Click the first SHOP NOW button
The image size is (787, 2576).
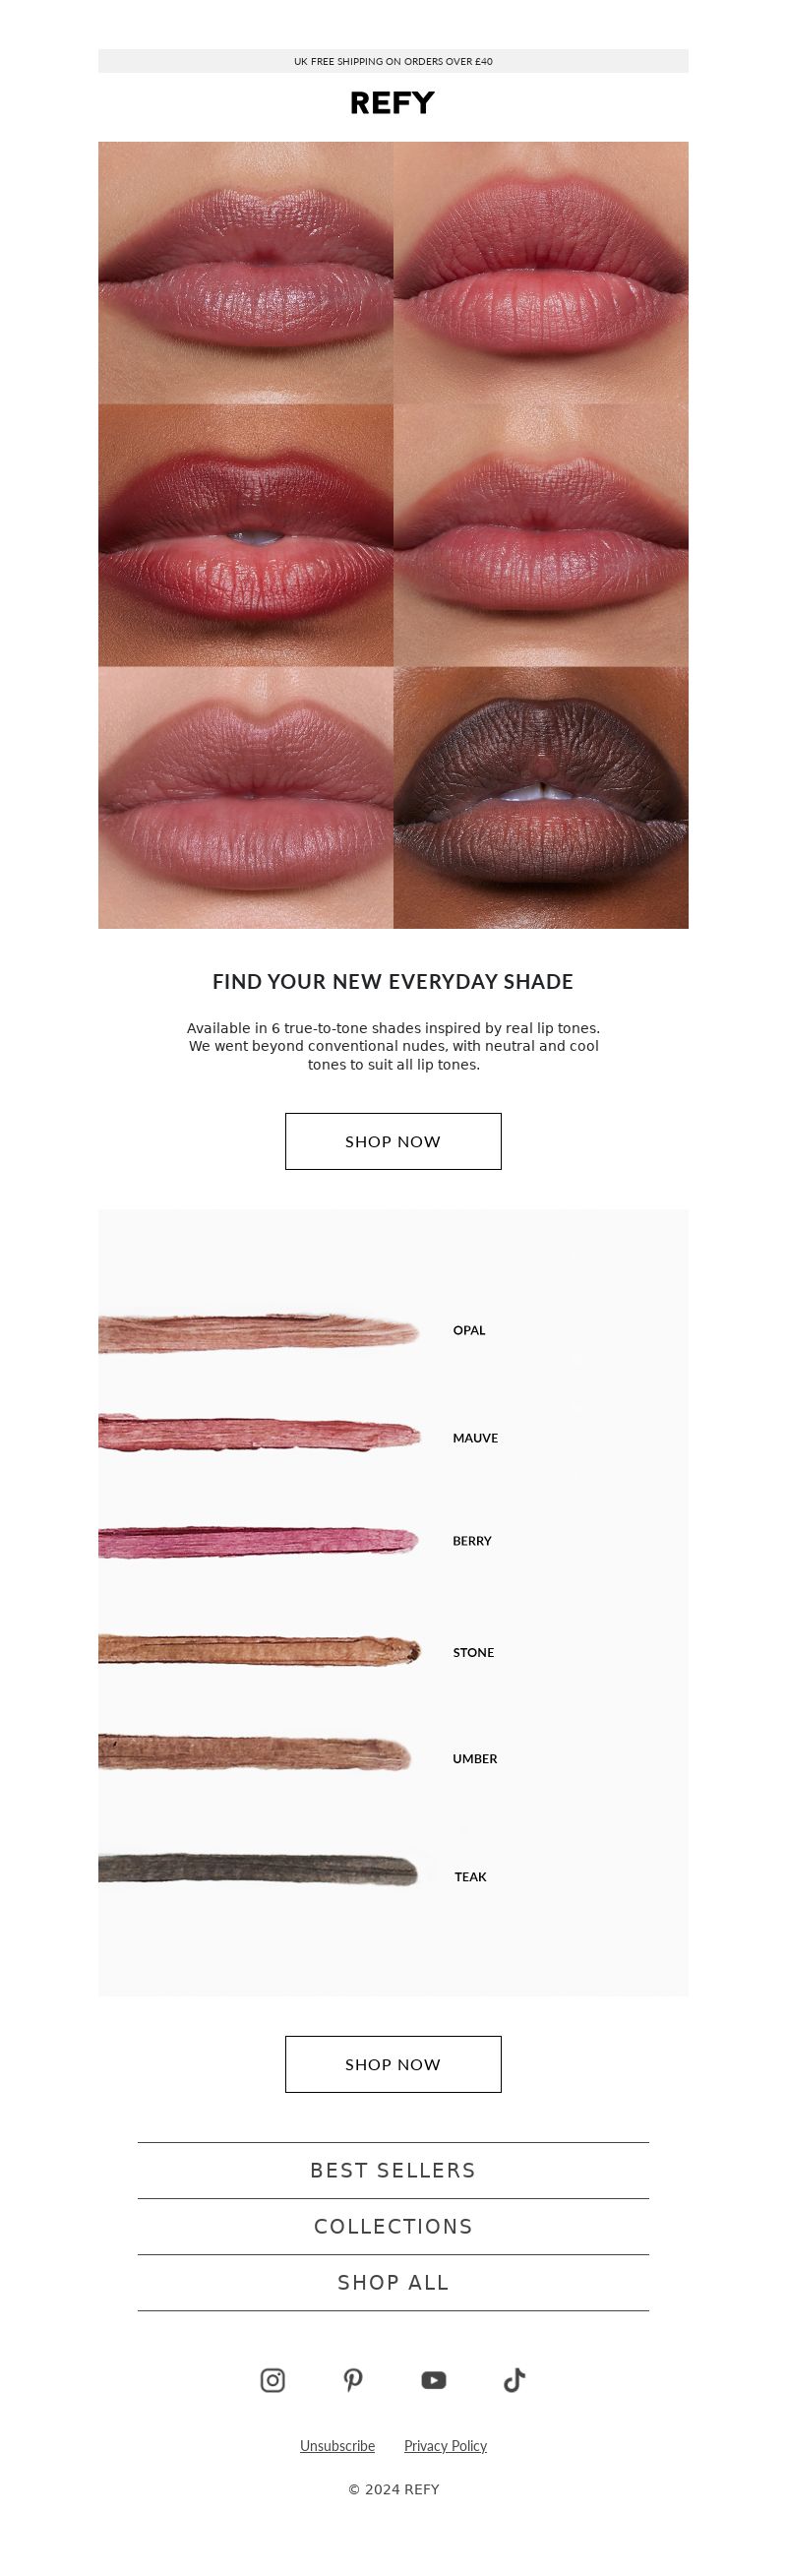[x=393, y=1141]
